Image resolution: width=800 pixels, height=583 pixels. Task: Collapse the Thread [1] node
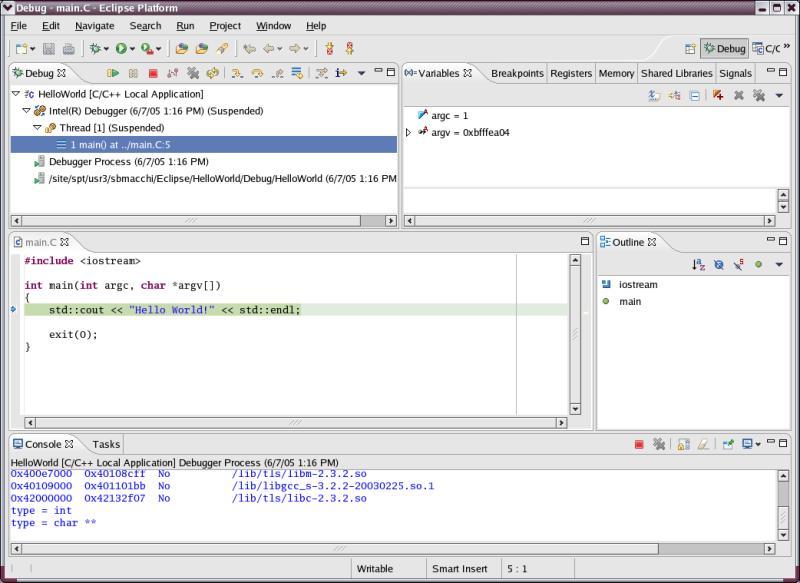click(37, 128)
